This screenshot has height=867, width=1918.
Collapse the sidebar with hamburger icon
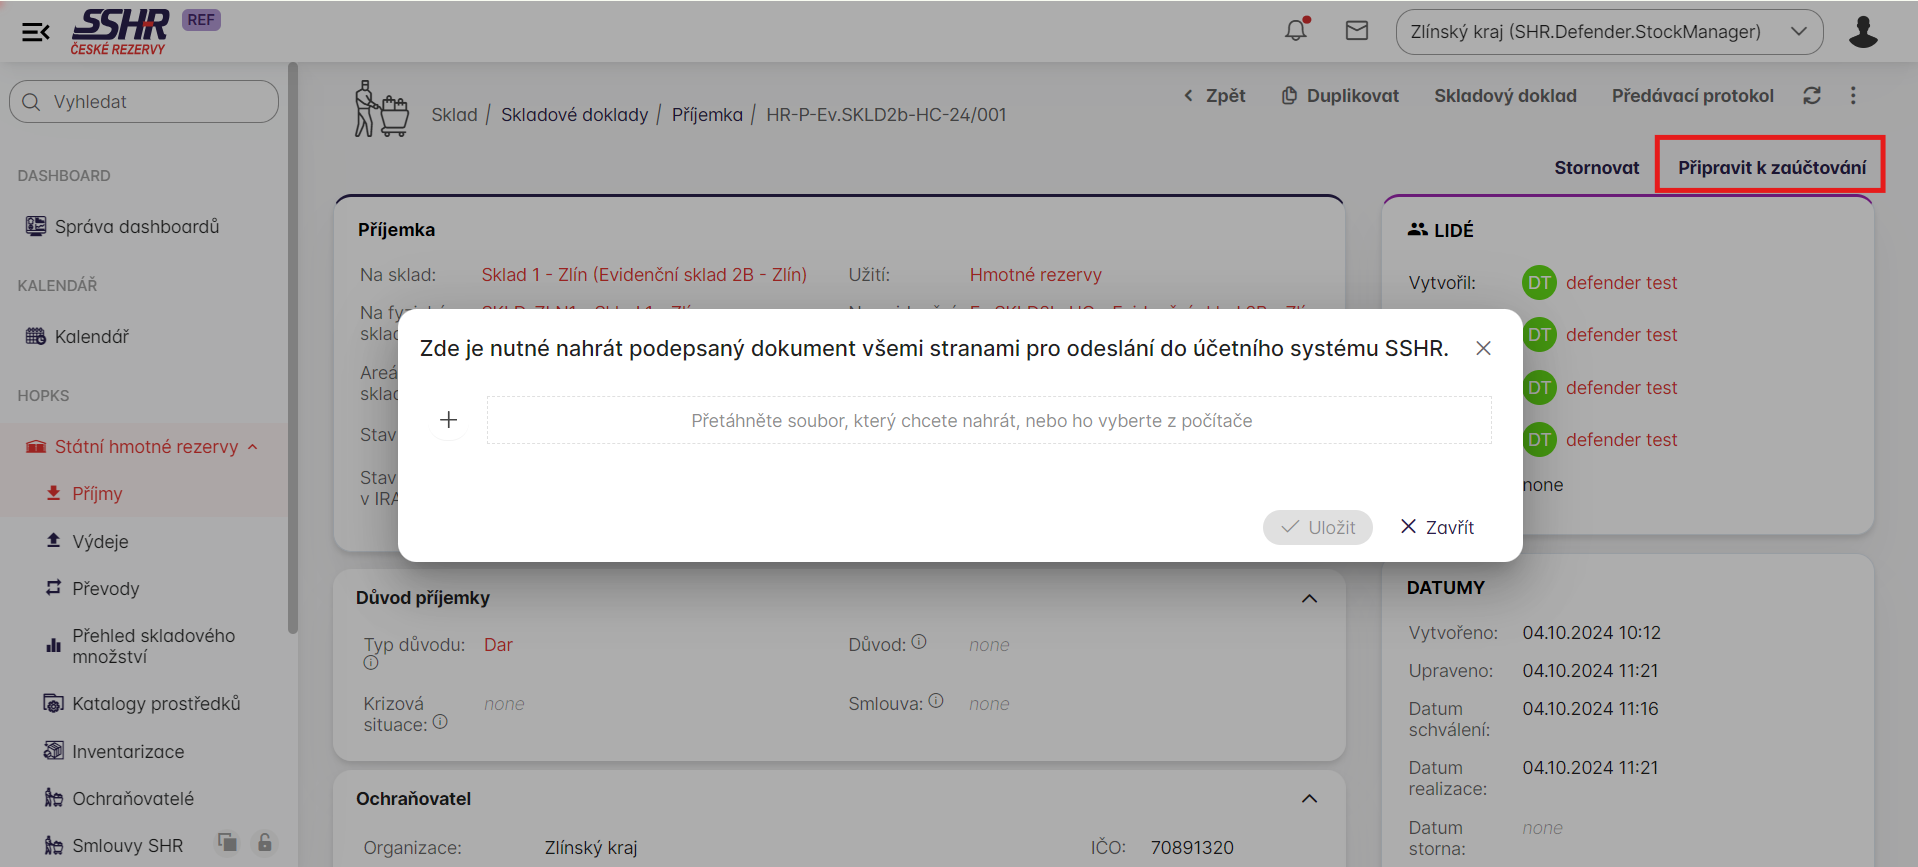[36, 32]
